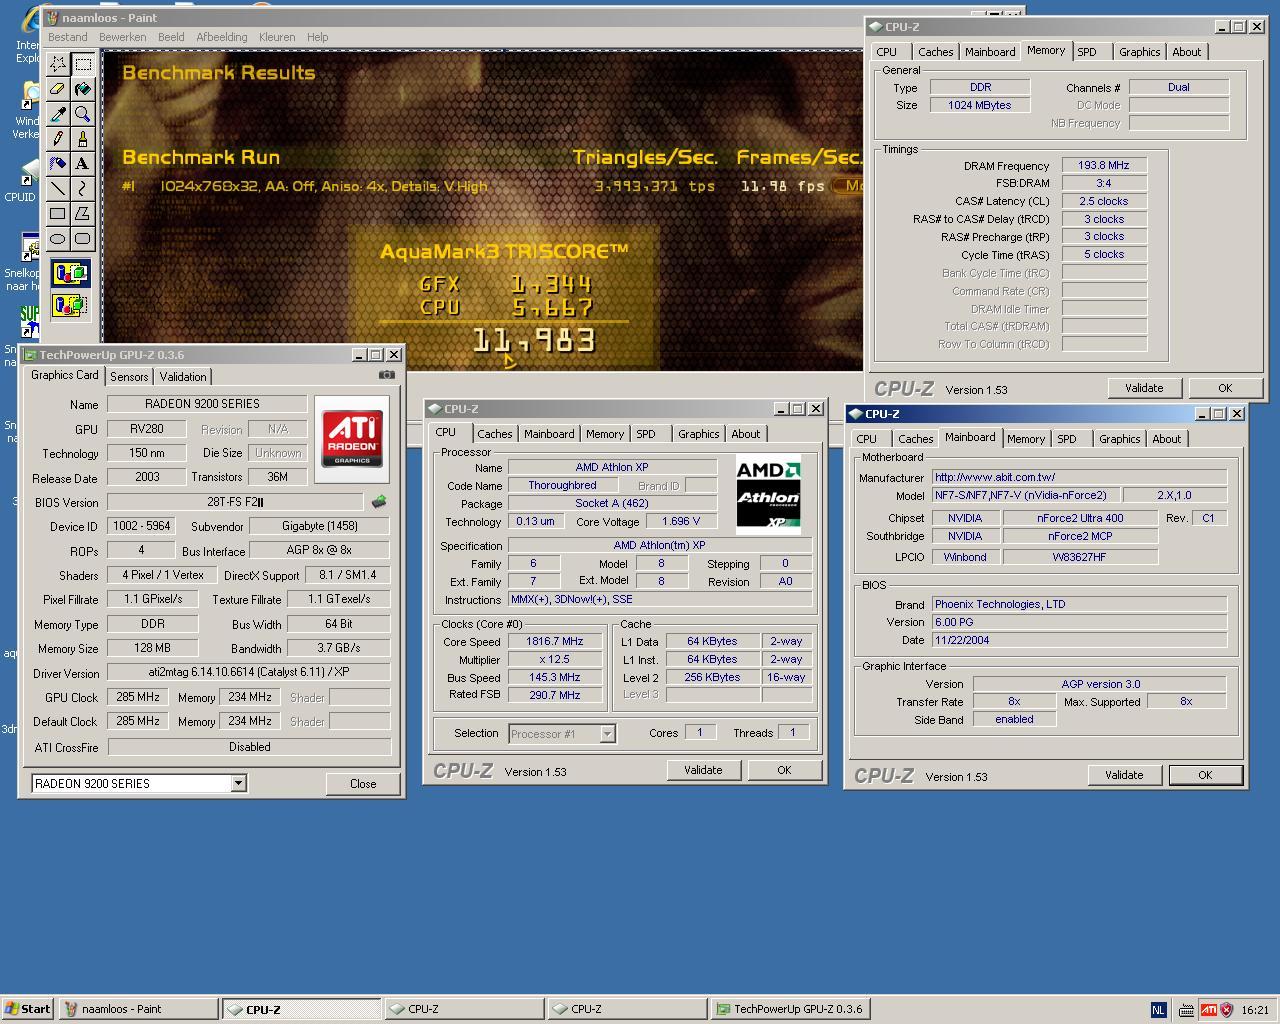Switch to the Validation tab in GPU-Z
Image resolution: width=1280 pixels, height=1024 pixels.
pyautogui.click(x=183, y=377)
